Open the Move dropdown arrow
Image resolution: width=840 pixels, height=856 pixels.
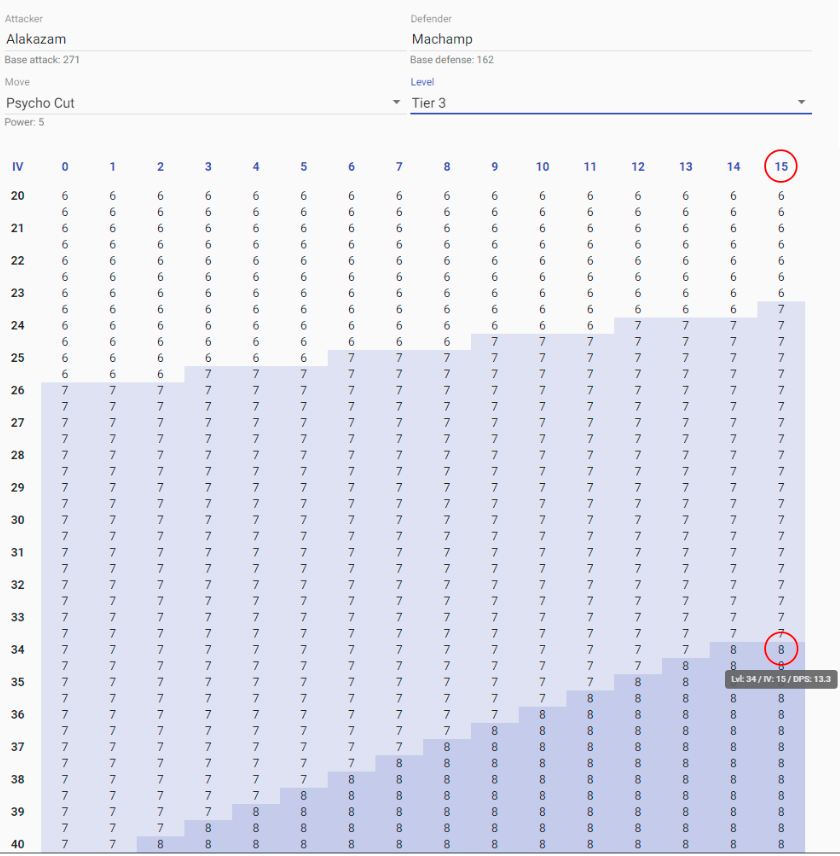(x=396, y=102)
